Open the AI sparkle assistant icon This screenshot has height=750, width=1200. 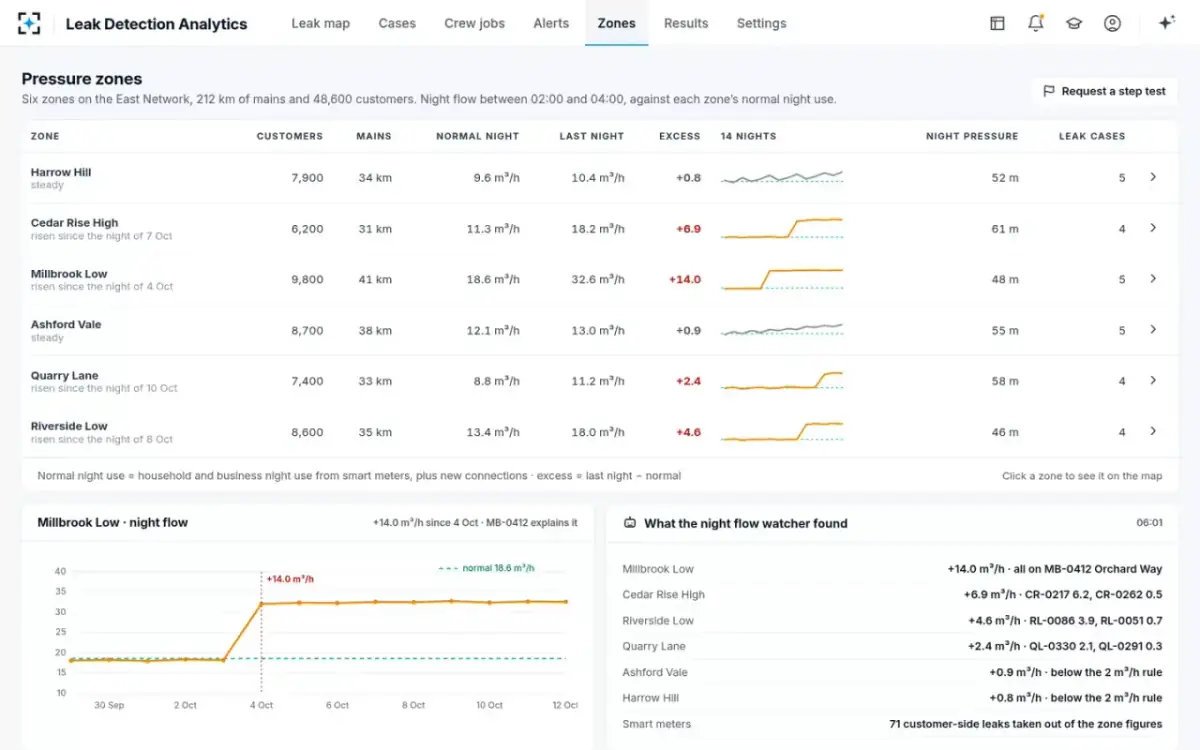(1166, 23)
